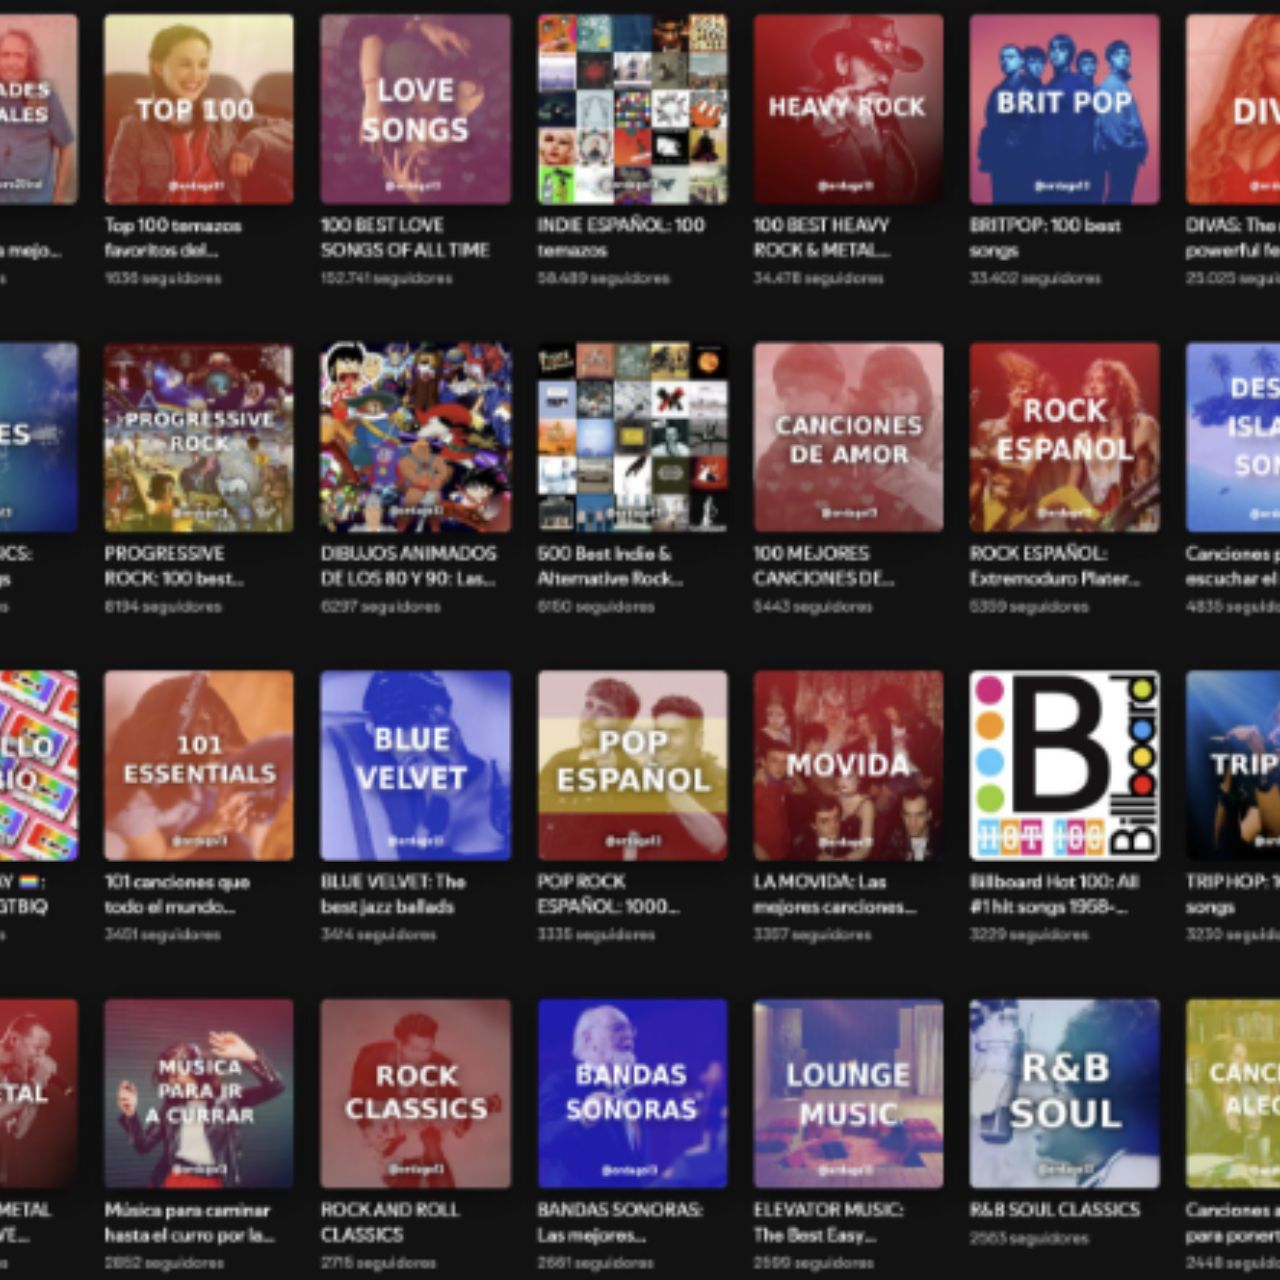Open the LOVE SONGS playlist cover
This screenshot has height=1280, width=1280.
tap(415, 109)
